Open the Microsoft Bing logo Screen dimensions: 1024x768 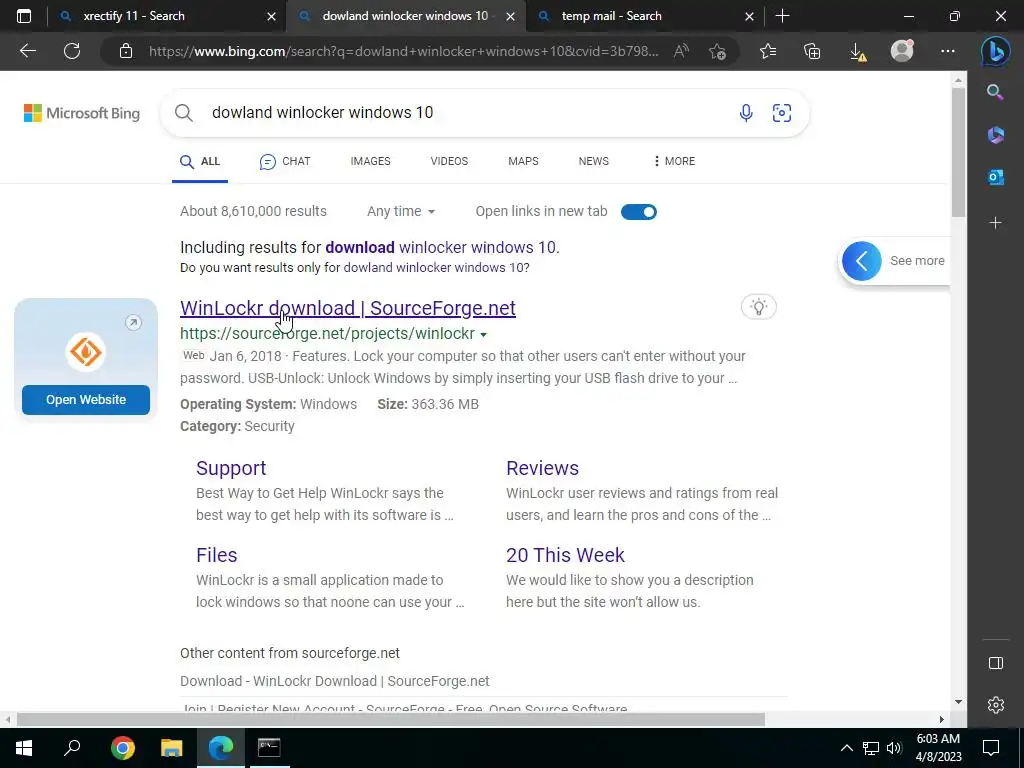[x=82, y=113]
